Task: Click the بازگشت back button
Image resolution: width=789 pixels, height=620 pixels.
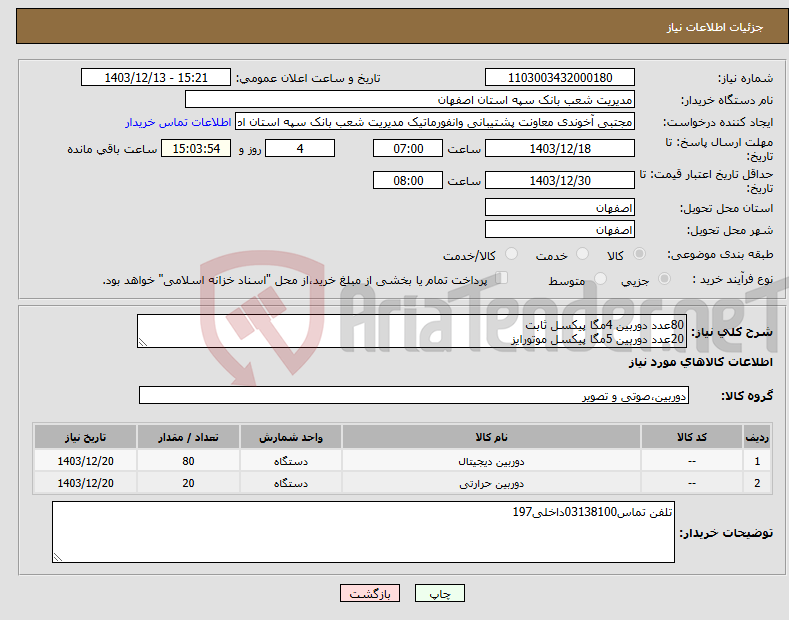Action: coord(370,593)
